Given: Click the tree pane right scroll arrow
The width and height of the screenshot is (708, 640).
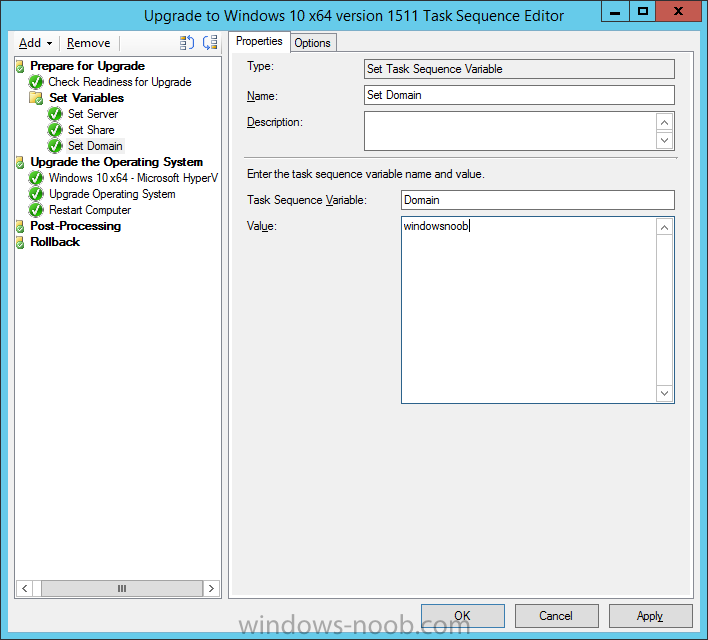Looking at the screenshot, I should 211,589.
